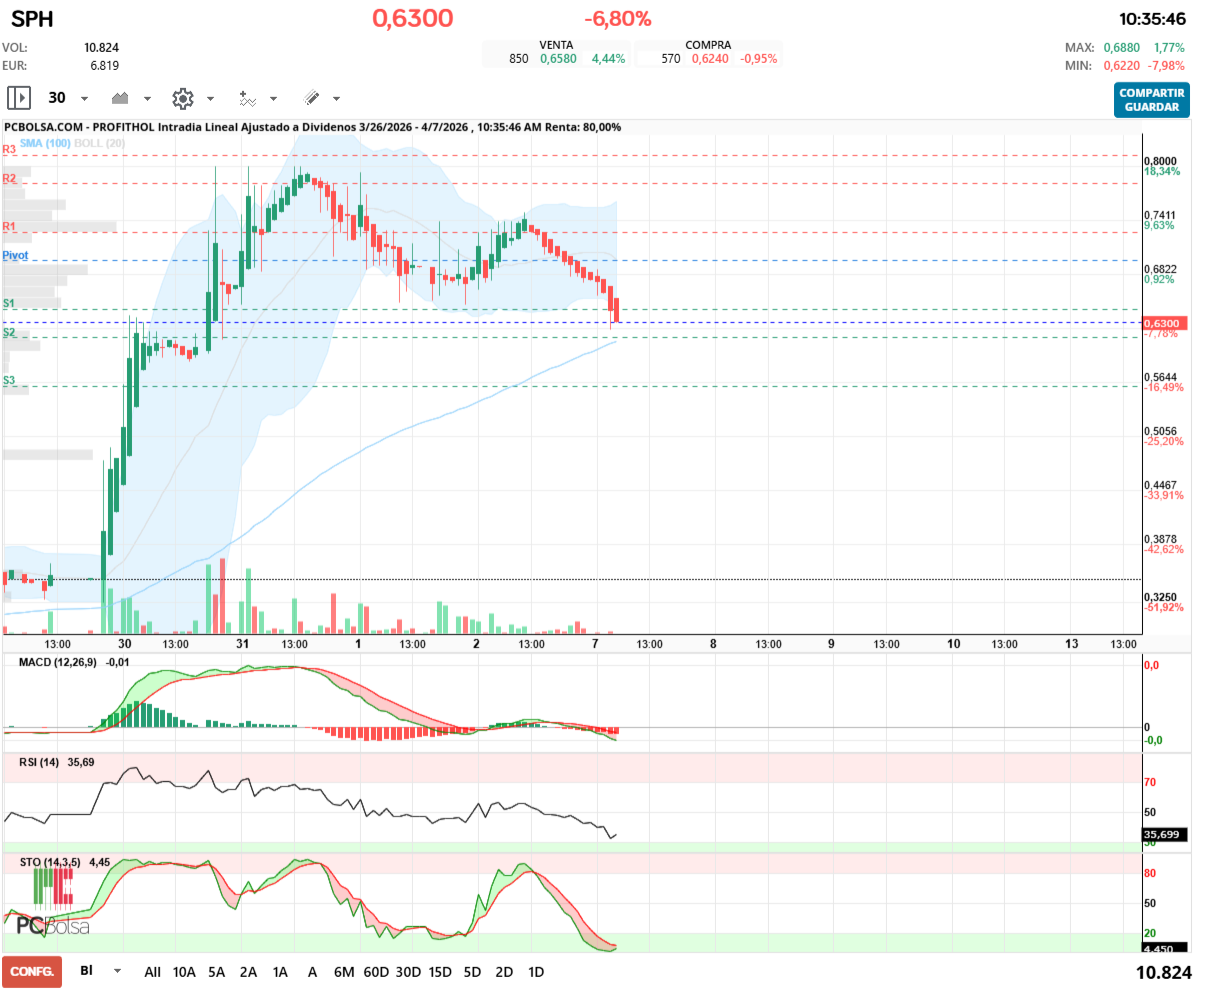Click the RSI (14) indicator label
This screenshot has height=993, width=1205.
(39, 762)
